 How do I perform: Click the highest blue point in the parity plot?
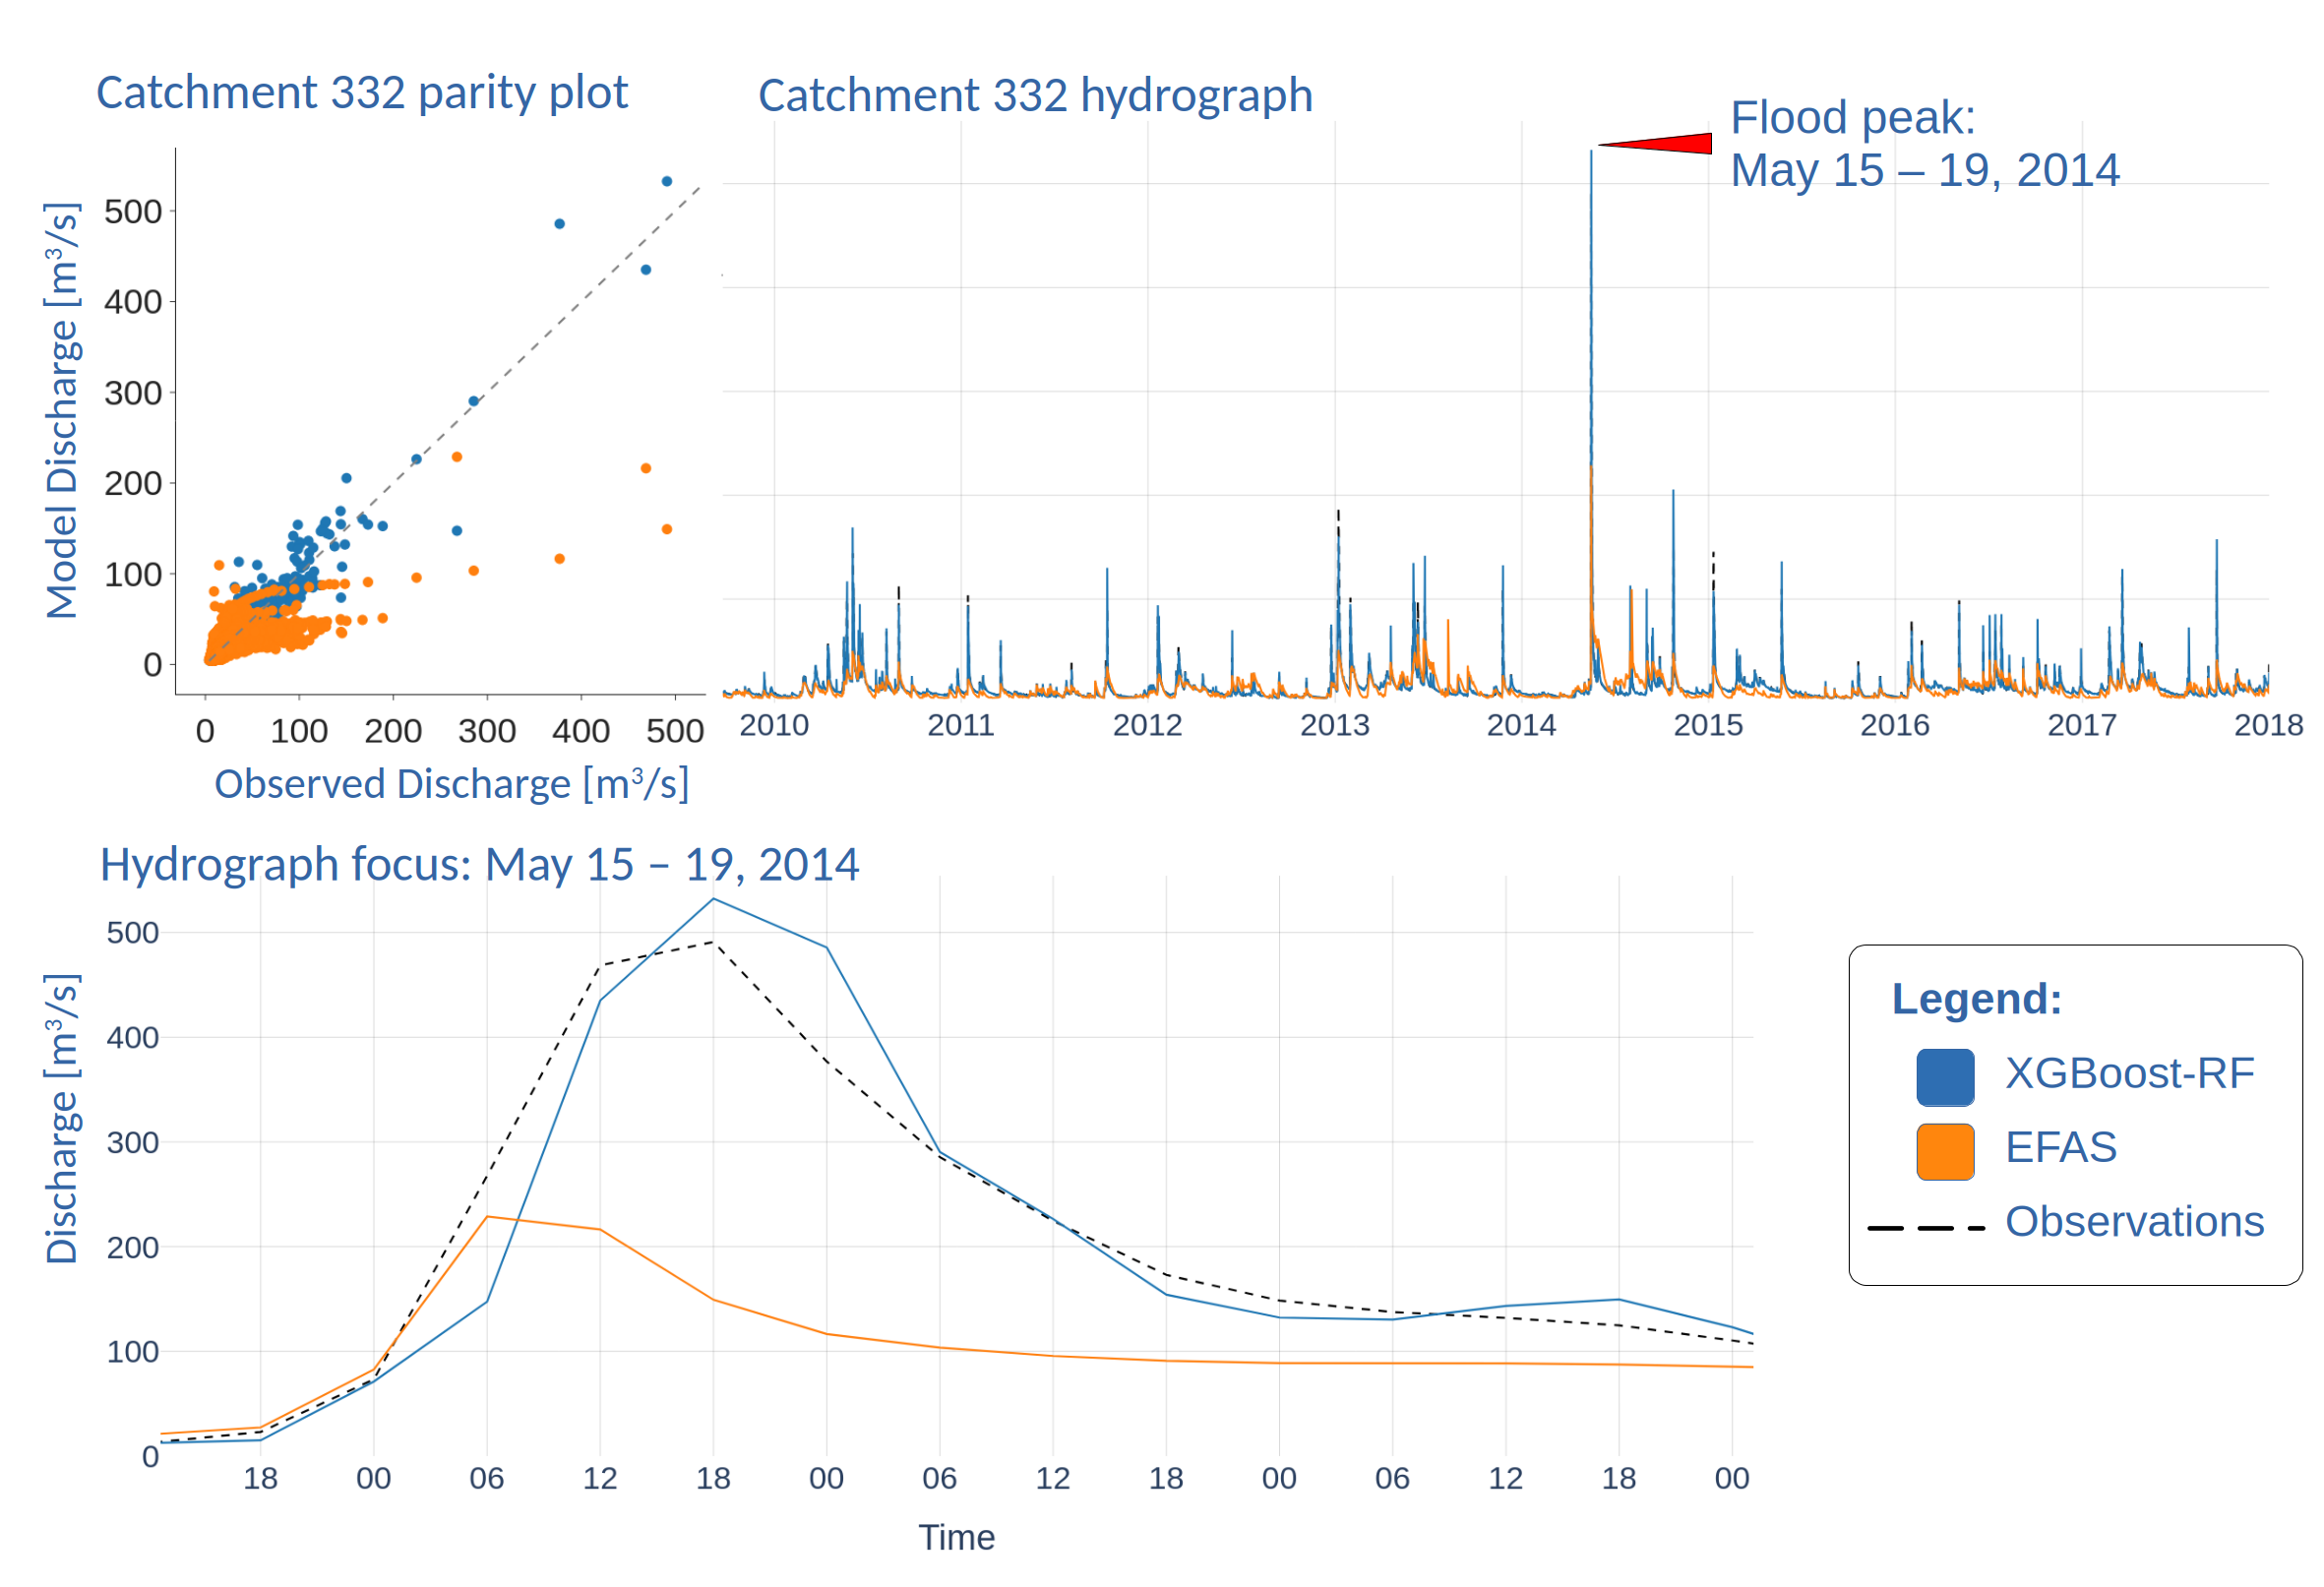tap(666, 181)
